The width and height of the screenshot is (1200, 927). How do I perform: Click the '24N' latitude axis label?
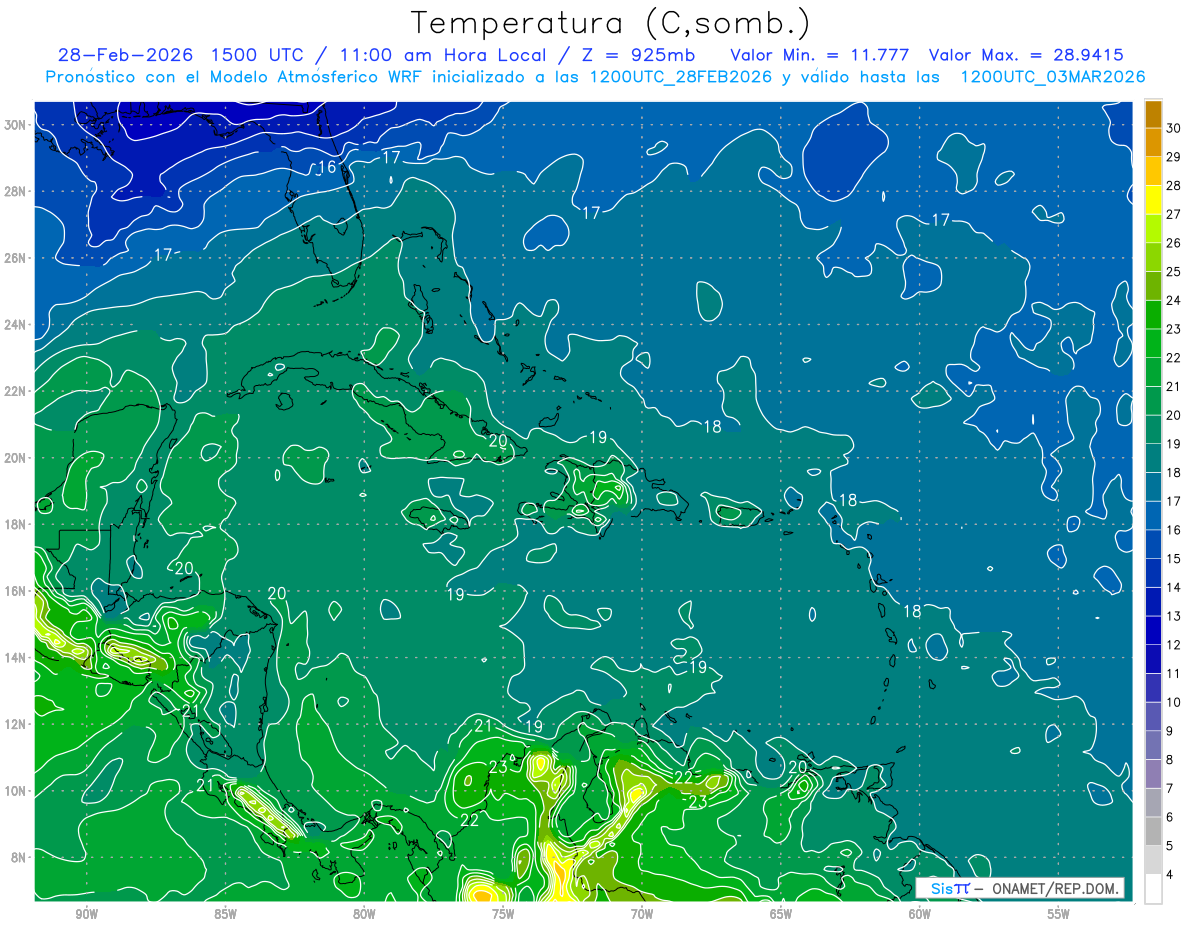(16, 324)
